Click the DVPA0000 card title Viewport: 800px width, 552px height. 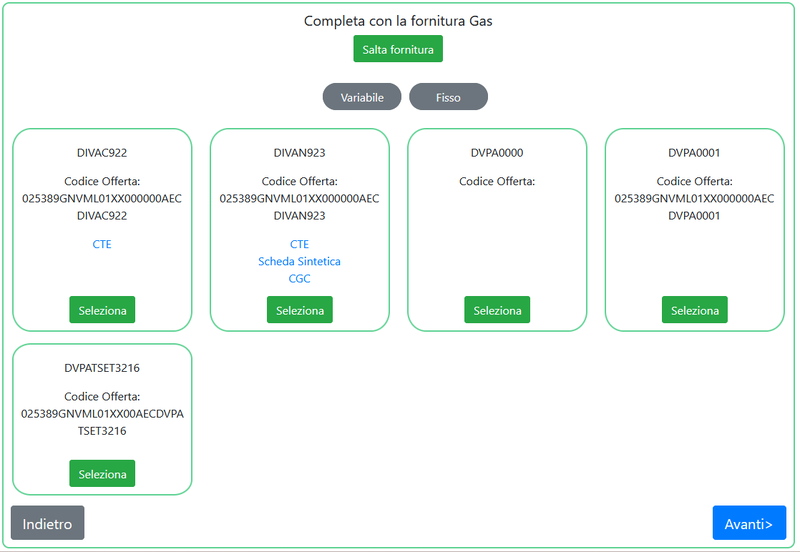coord(497,153)
